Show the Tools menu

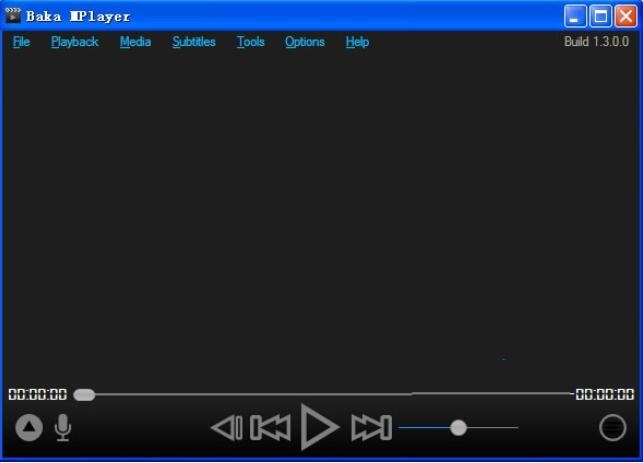point(251,42)
